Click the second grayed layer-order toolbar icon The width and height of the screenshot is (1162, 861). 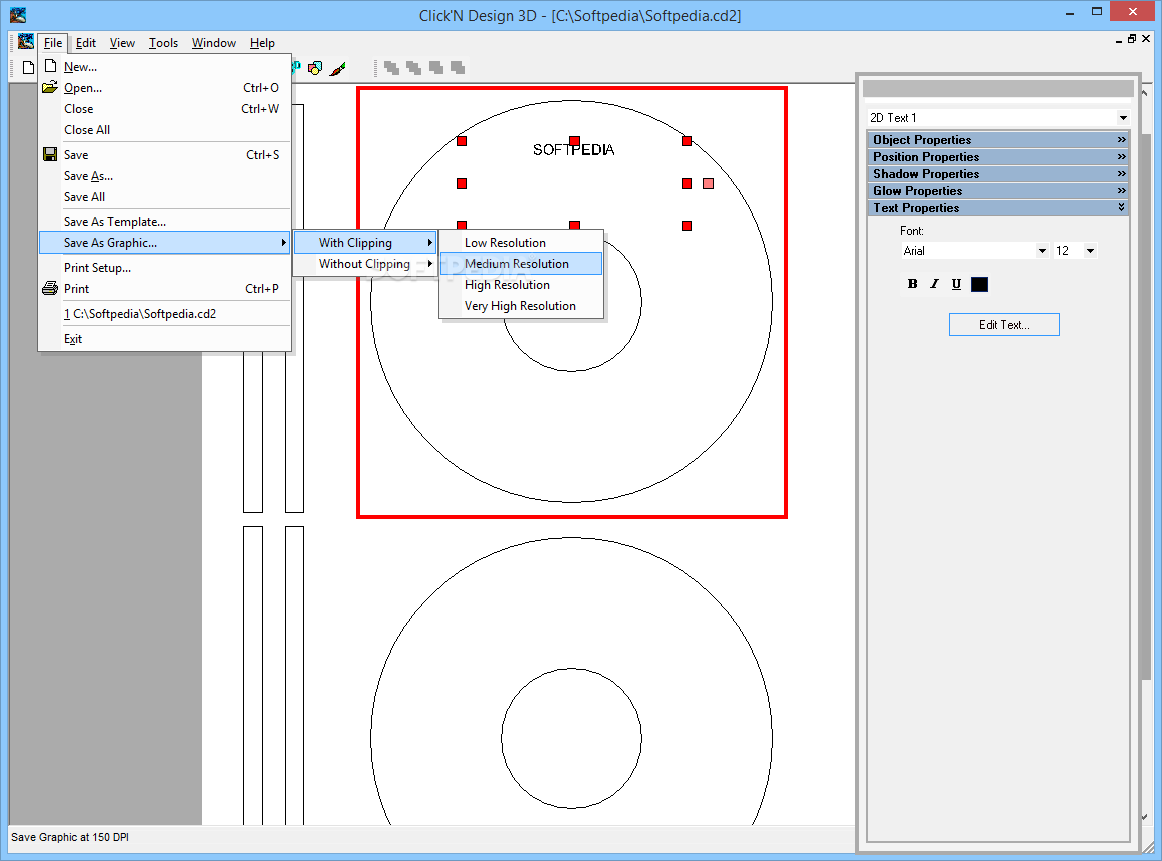pyautogui.click(x=414, y=68)
